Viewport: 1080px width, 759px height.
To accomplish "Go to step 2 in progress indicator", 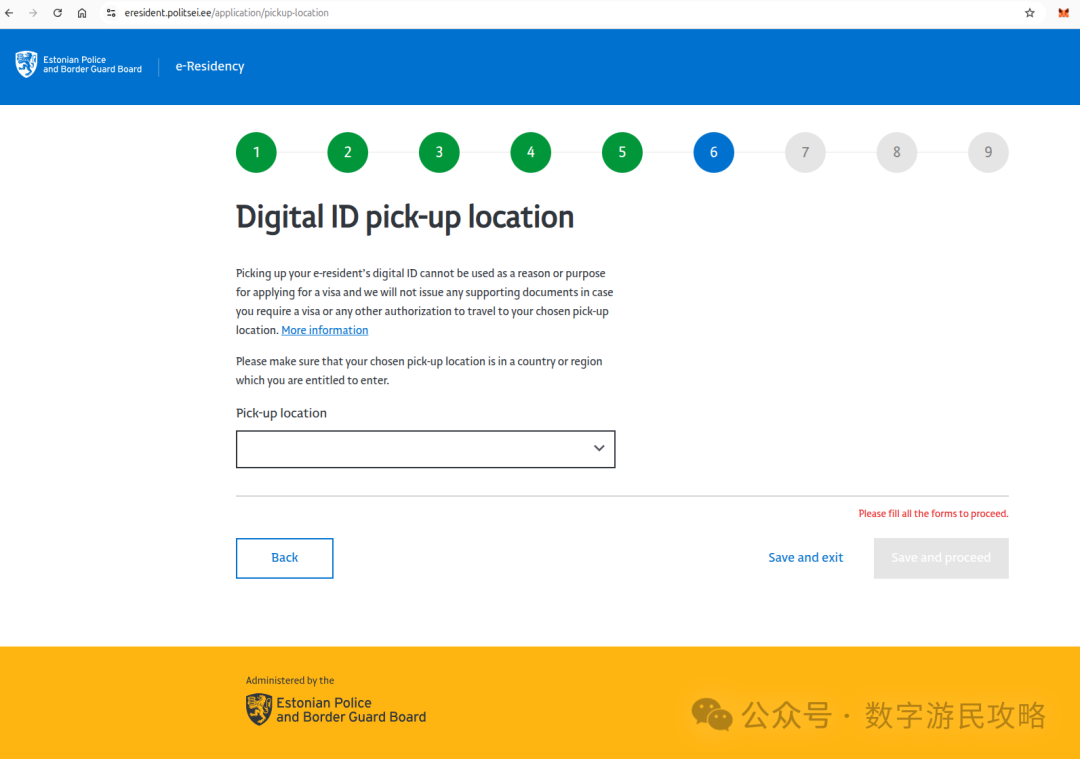I will point(348,152).
